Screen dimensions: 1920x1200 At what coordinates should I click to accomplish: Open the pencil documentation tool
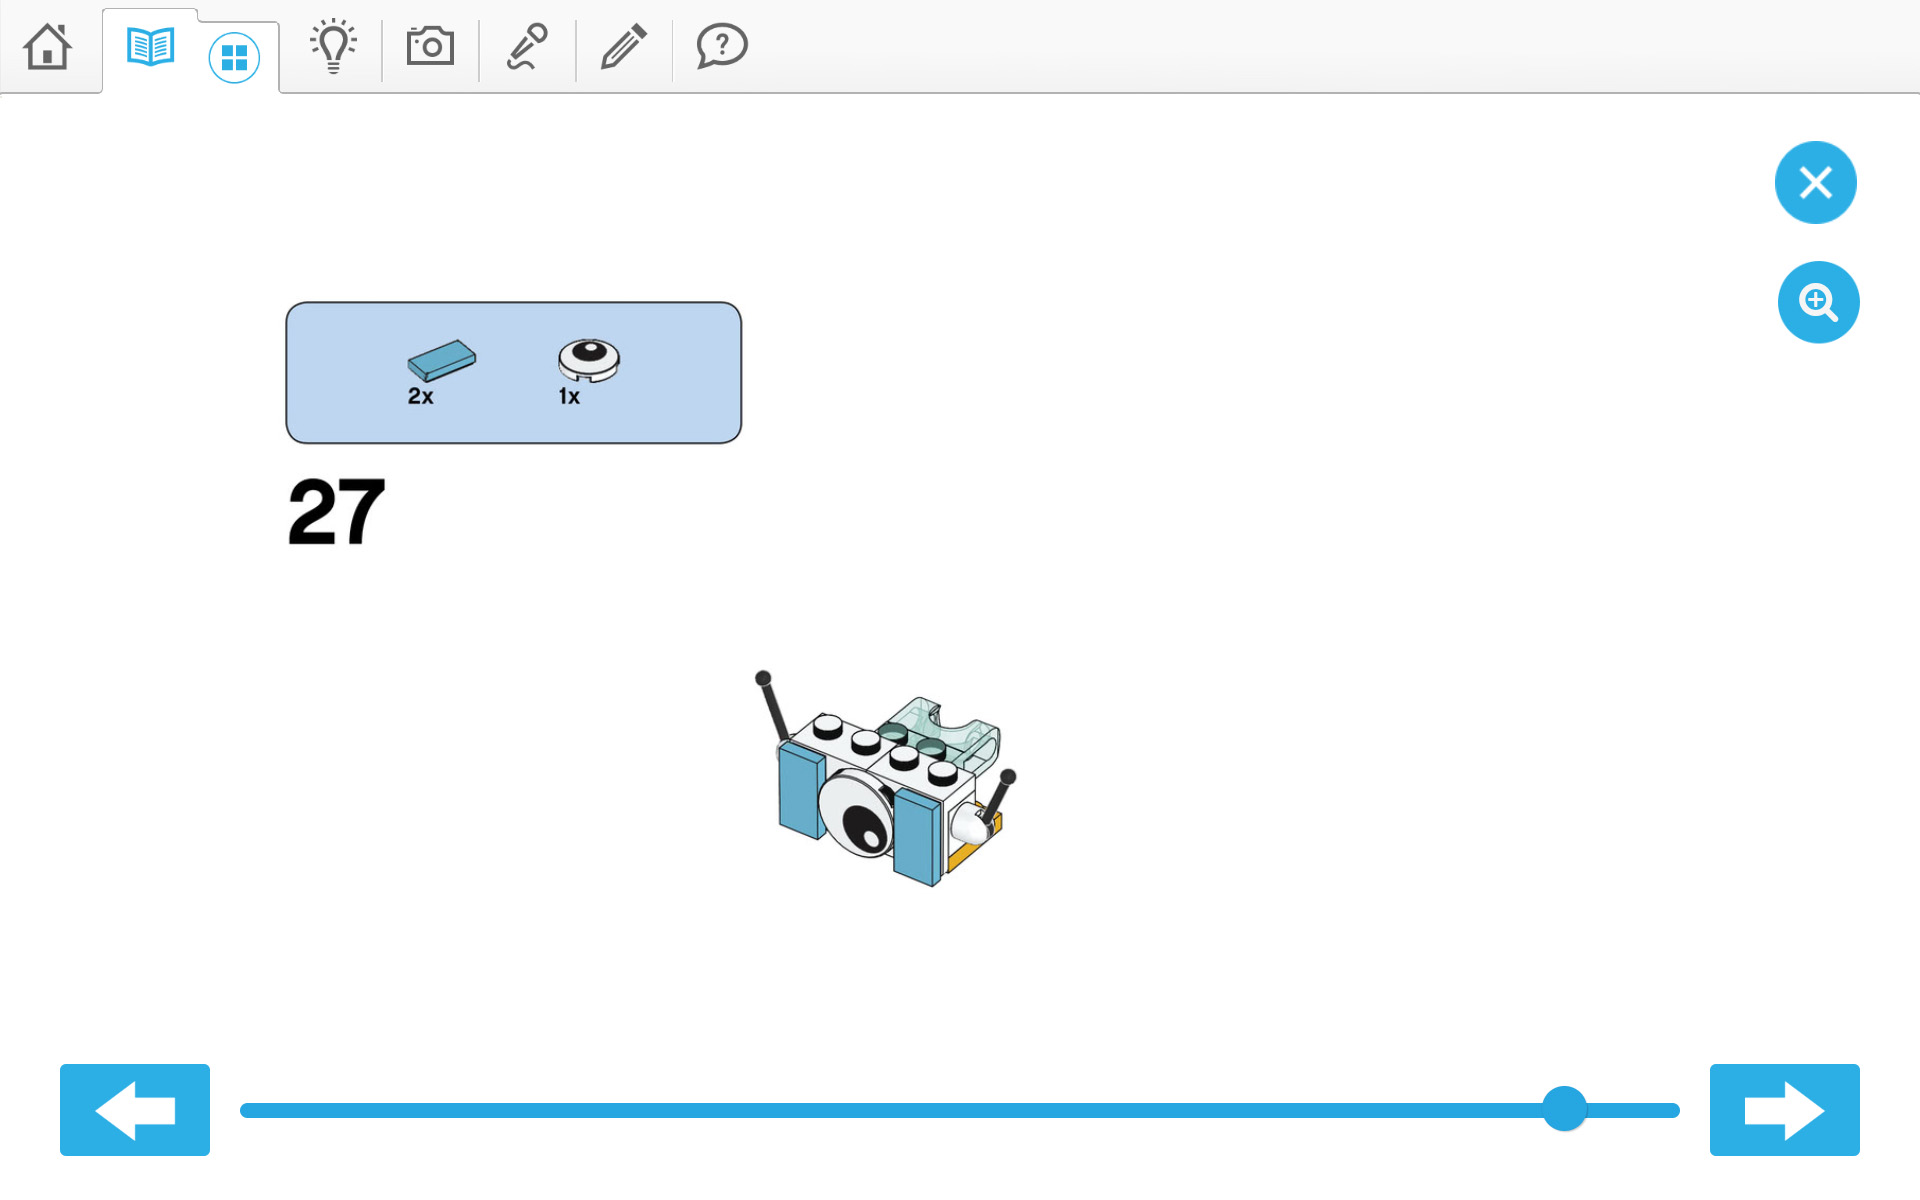click(624, 46)
